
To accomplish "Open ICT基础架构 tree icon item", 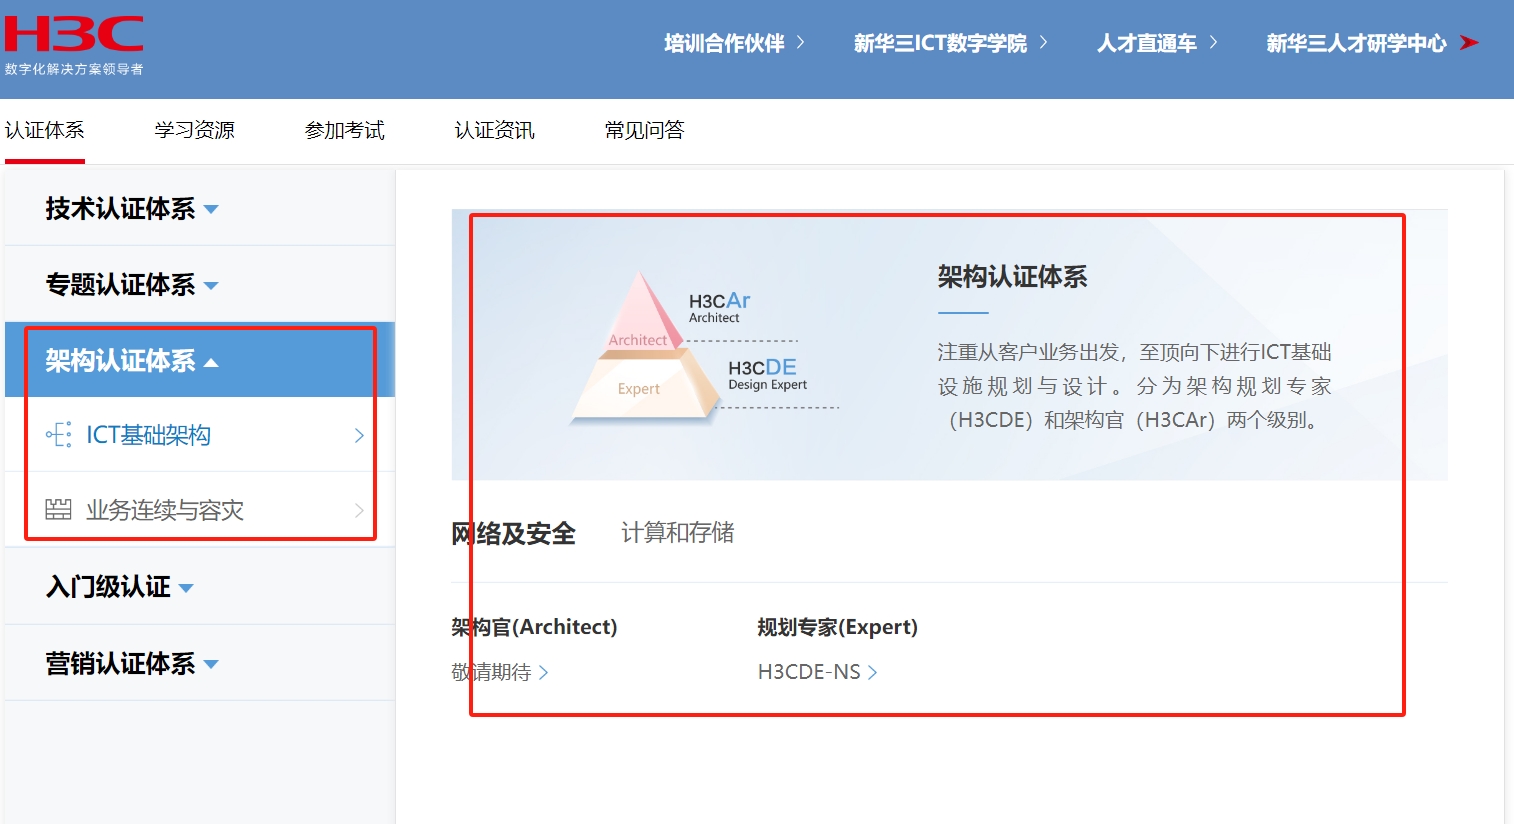I will click(59, 435).
